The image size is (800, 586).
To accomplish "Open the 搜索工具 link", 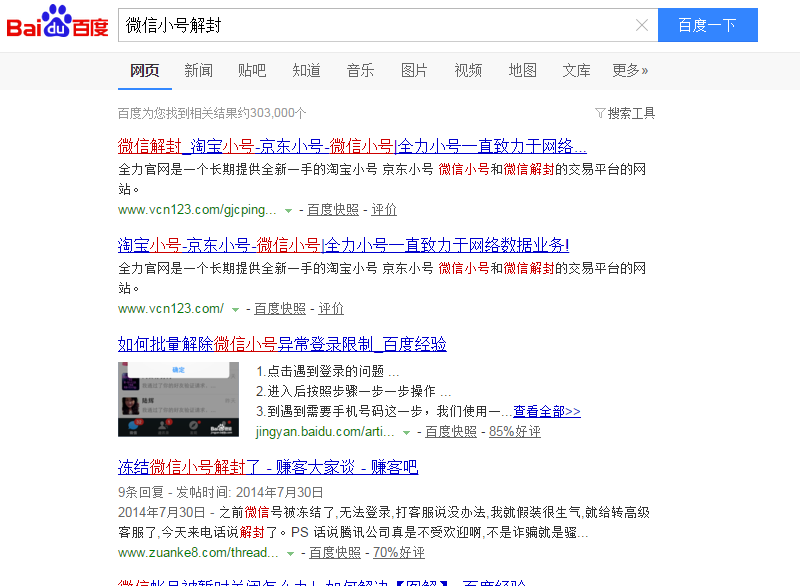I will [x=631, y=113].
